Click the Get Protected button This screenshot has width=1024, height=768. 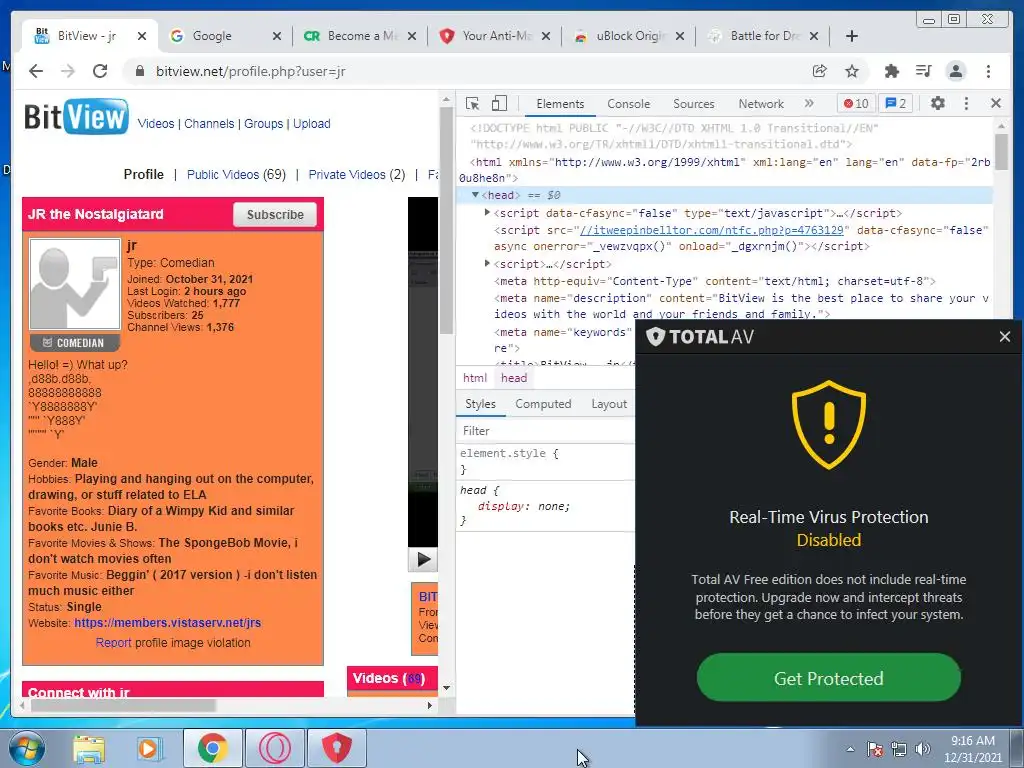(x=828, y=678)
